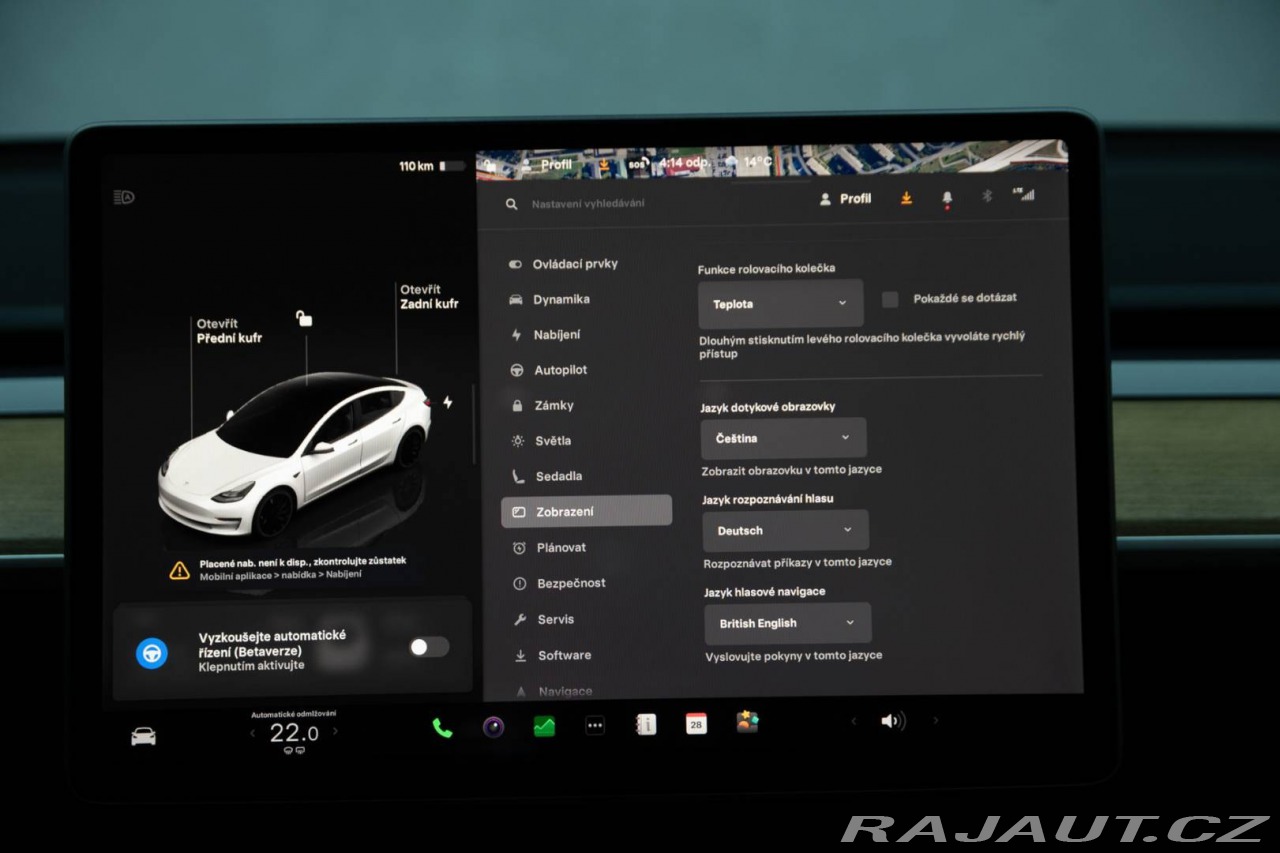
Task: Open the Deutsch voice recognition dropdown
Action: tap(785, 530)
